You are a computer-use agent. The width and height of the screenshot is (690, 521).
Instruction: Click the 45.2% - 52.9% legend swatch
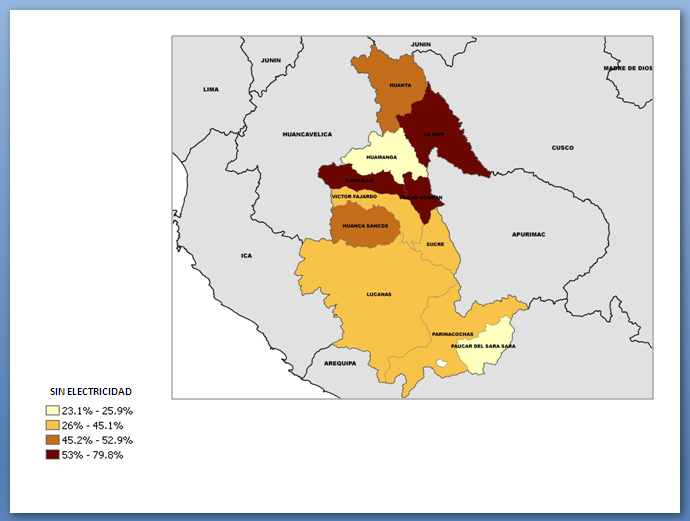52,440
